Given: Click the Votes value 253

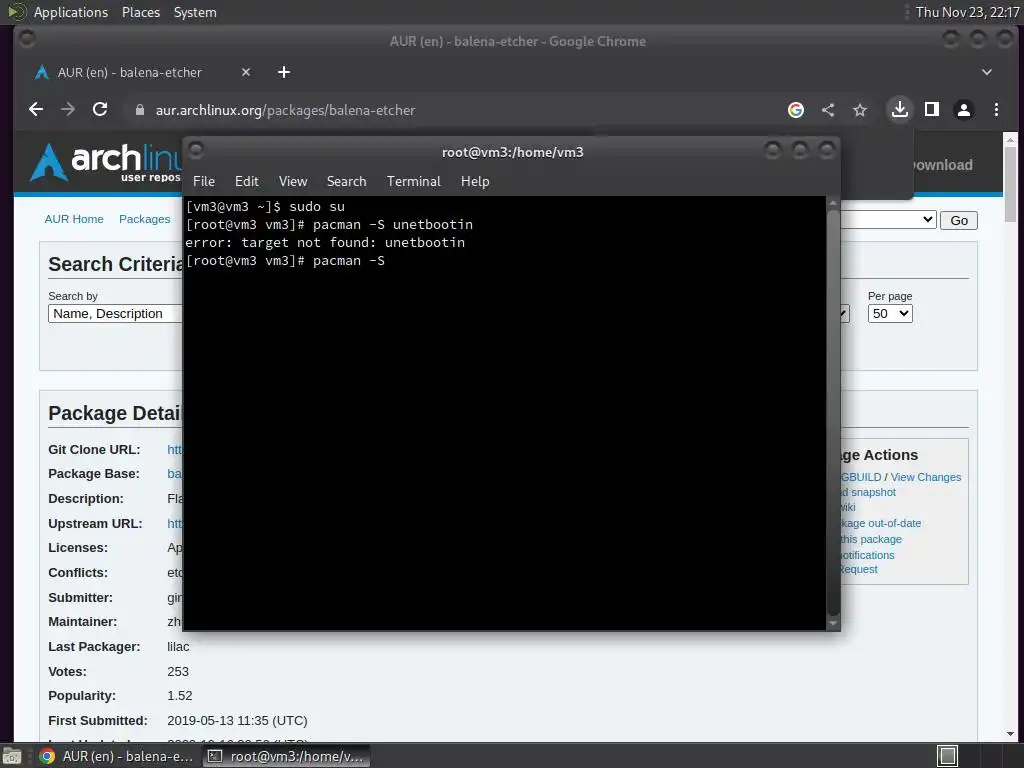Looking at the screenshot, I should point(178,672).
